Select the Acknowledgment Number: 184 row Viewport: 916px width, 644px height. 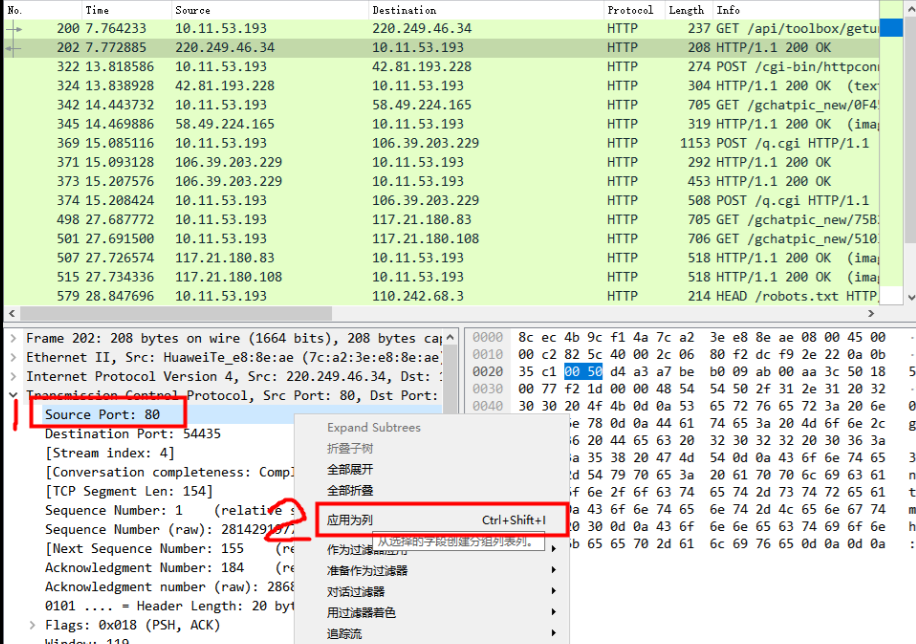click(x=169, y=567)
